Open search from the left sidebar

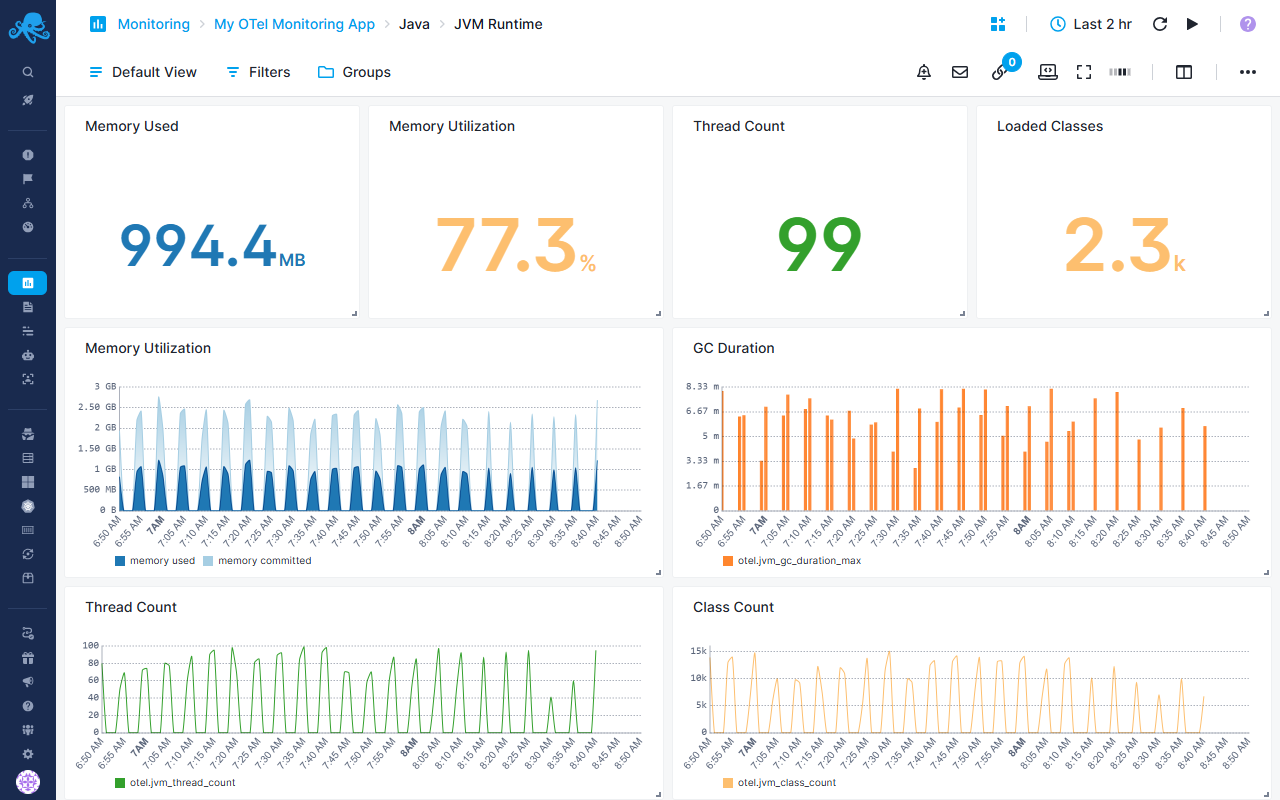click(x=27, y=71)
